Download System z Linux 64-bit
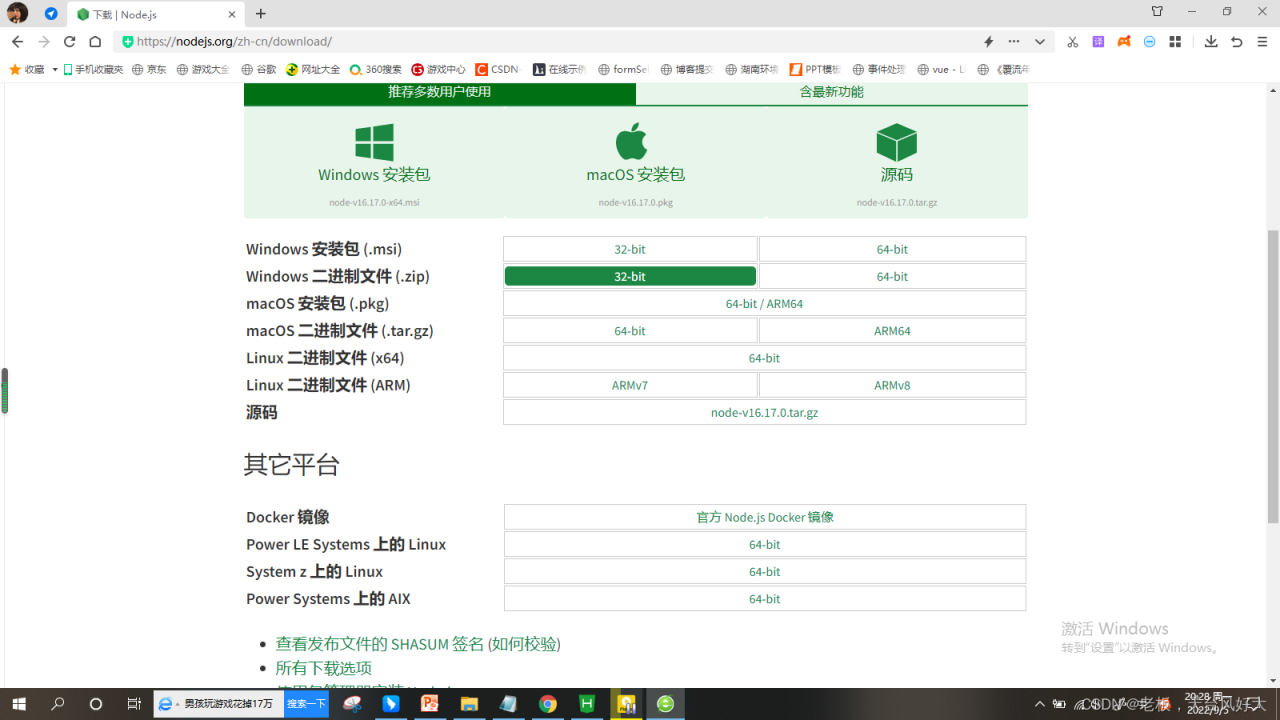The image size is (1280, 720). 765,571
